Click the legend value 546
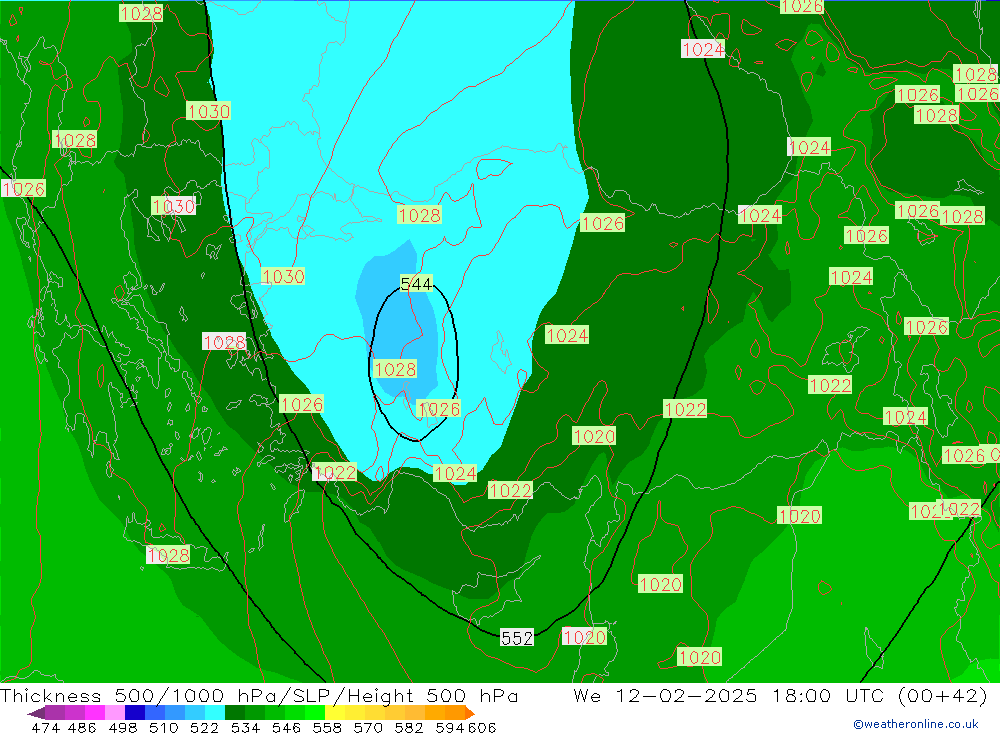 pyautogui.click(x=286, y=727)
